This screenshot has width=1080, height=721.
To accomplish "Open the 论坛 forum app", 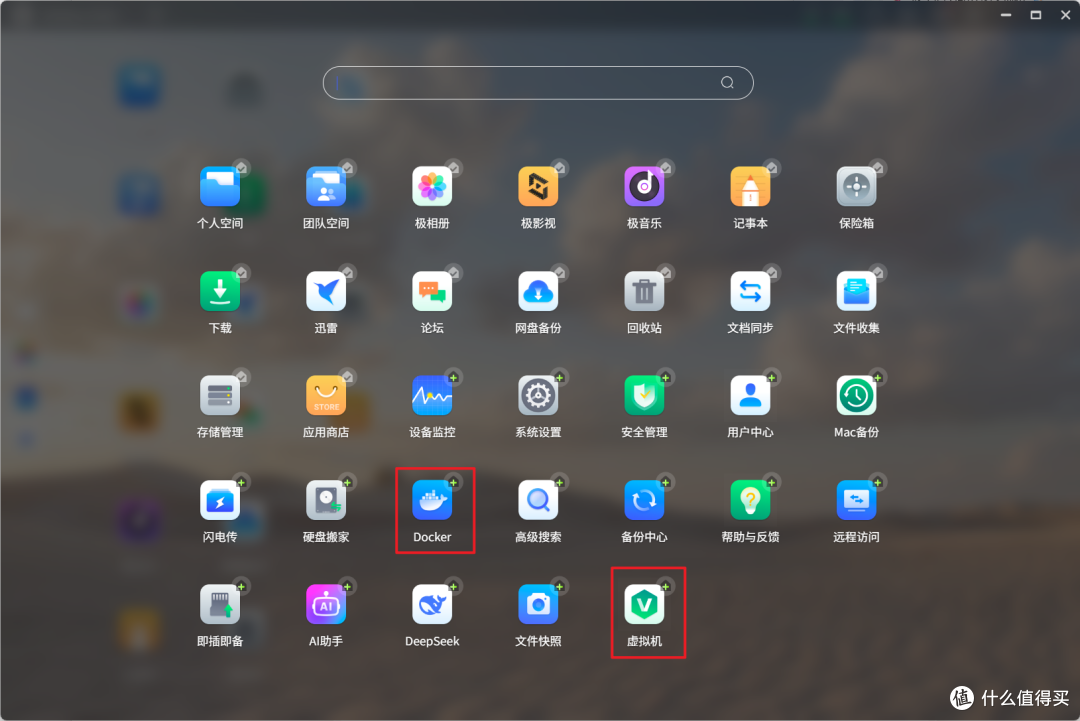I will tap(432, 291).
